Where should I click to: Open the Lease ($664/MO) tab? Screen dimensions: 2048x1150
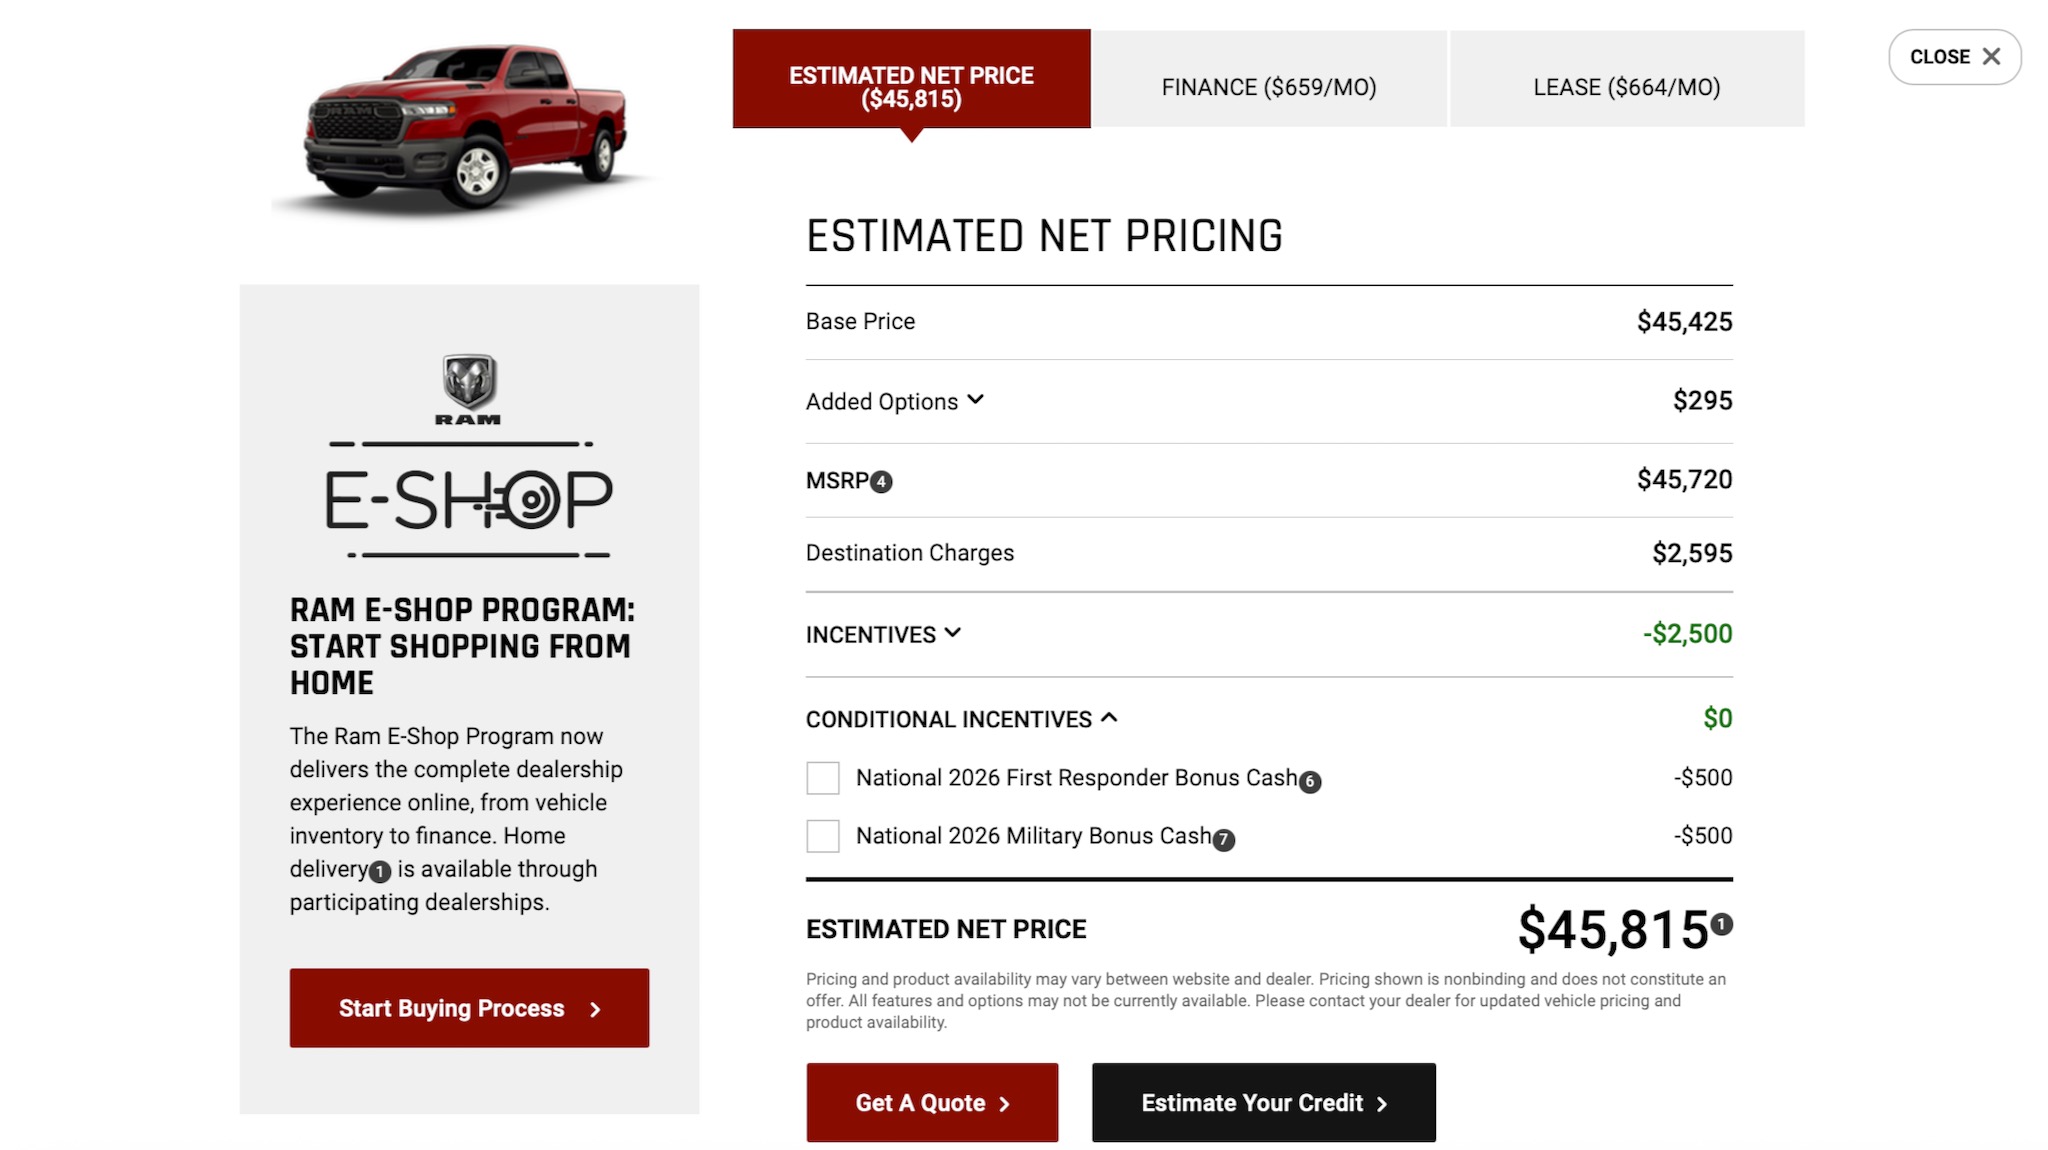[1625, 87]
